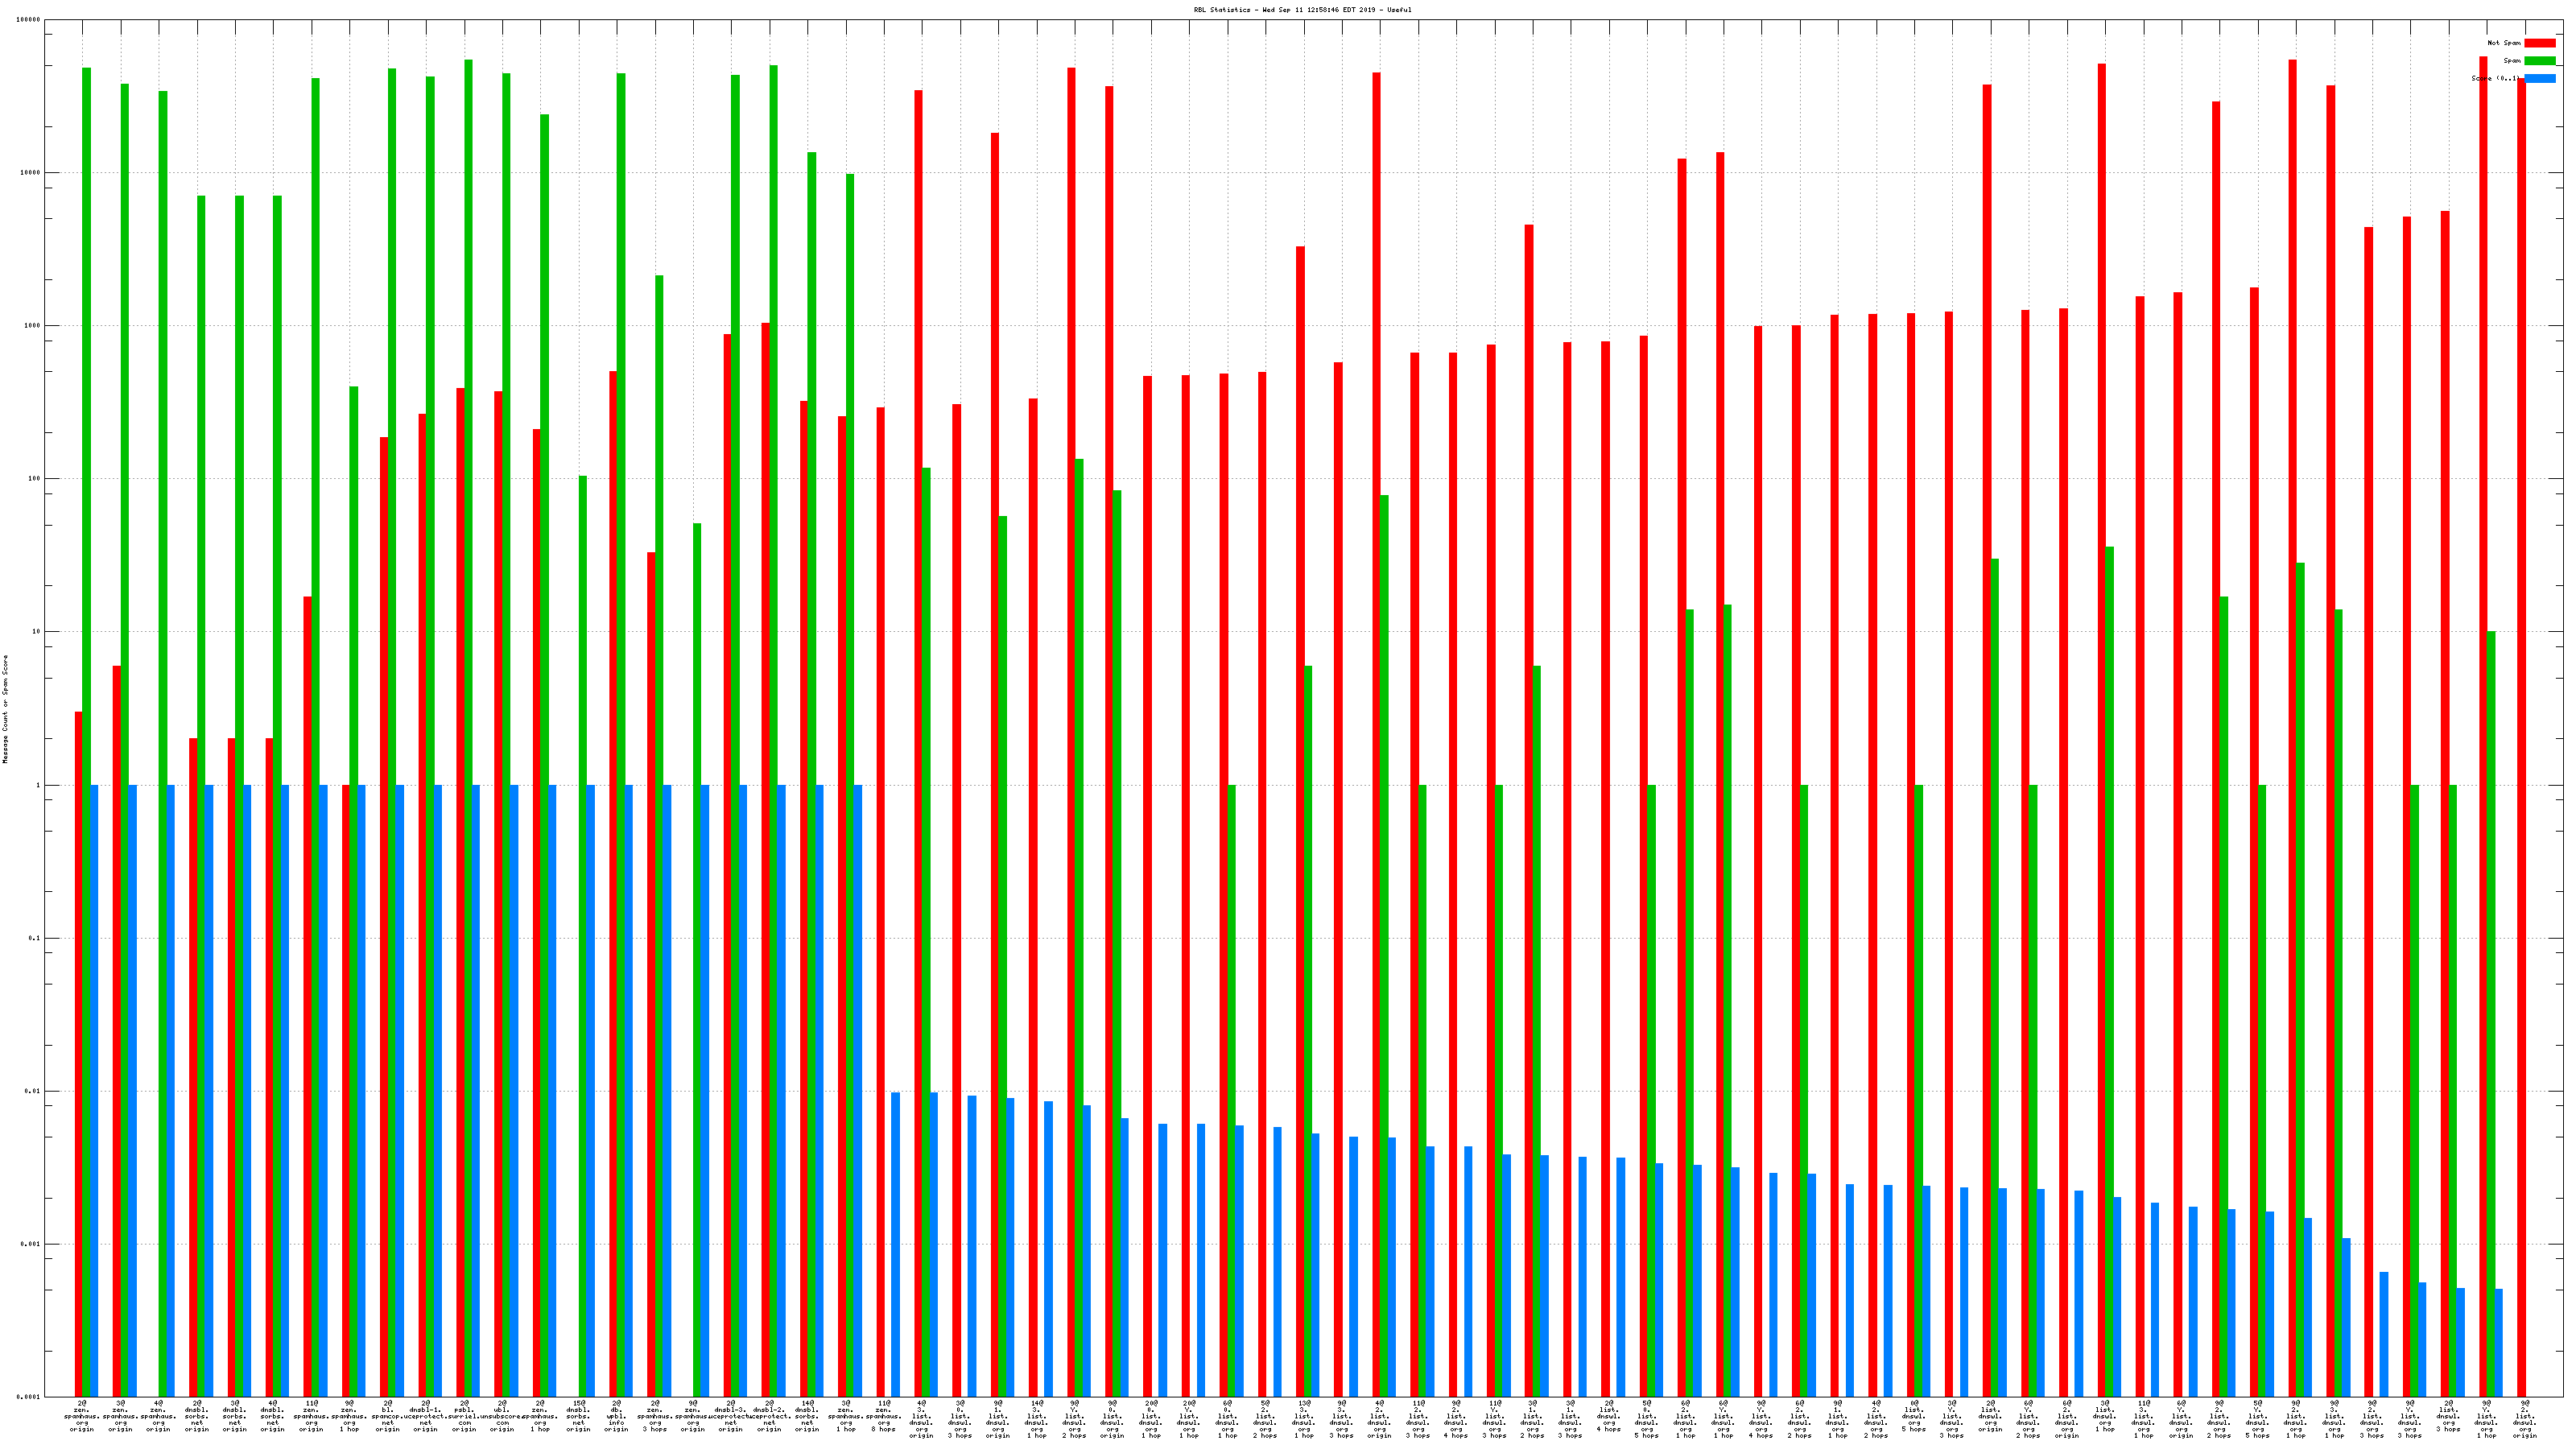Click the bl.spamcop.net origin x-axis label
The image size is (2576, 1449).
pos(387,1416)
